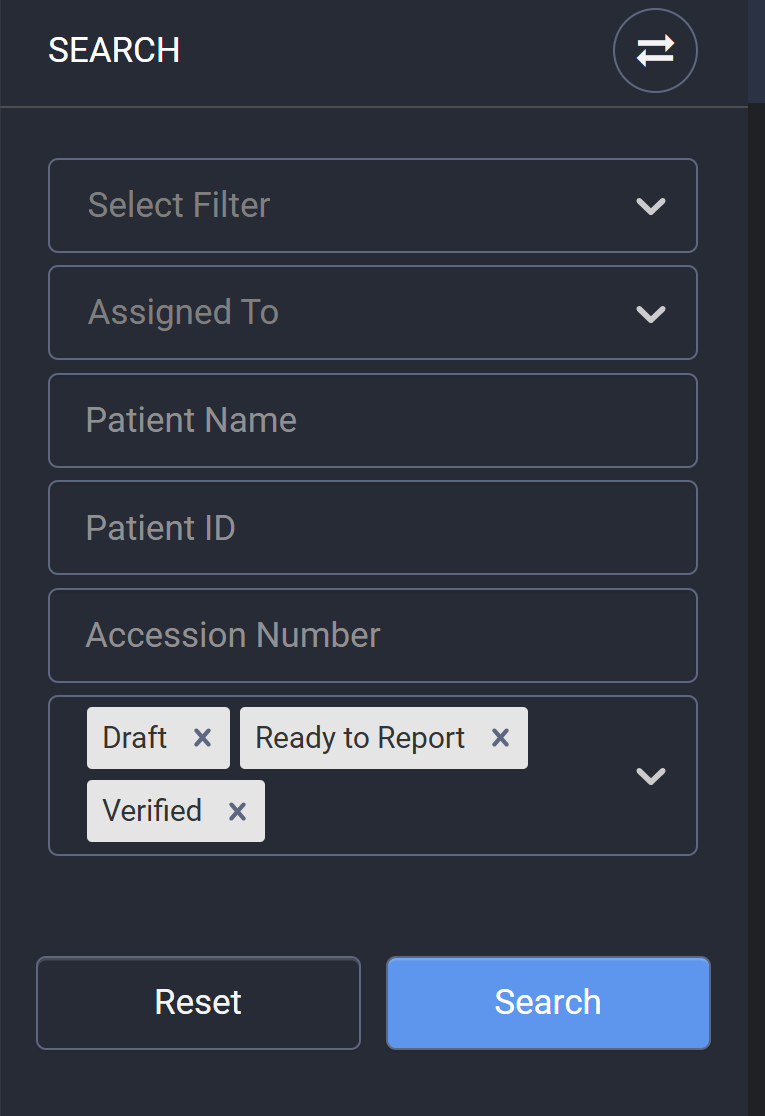Focus the Patient Name field
Screen dimensions: 765x1116
[372, 421]
